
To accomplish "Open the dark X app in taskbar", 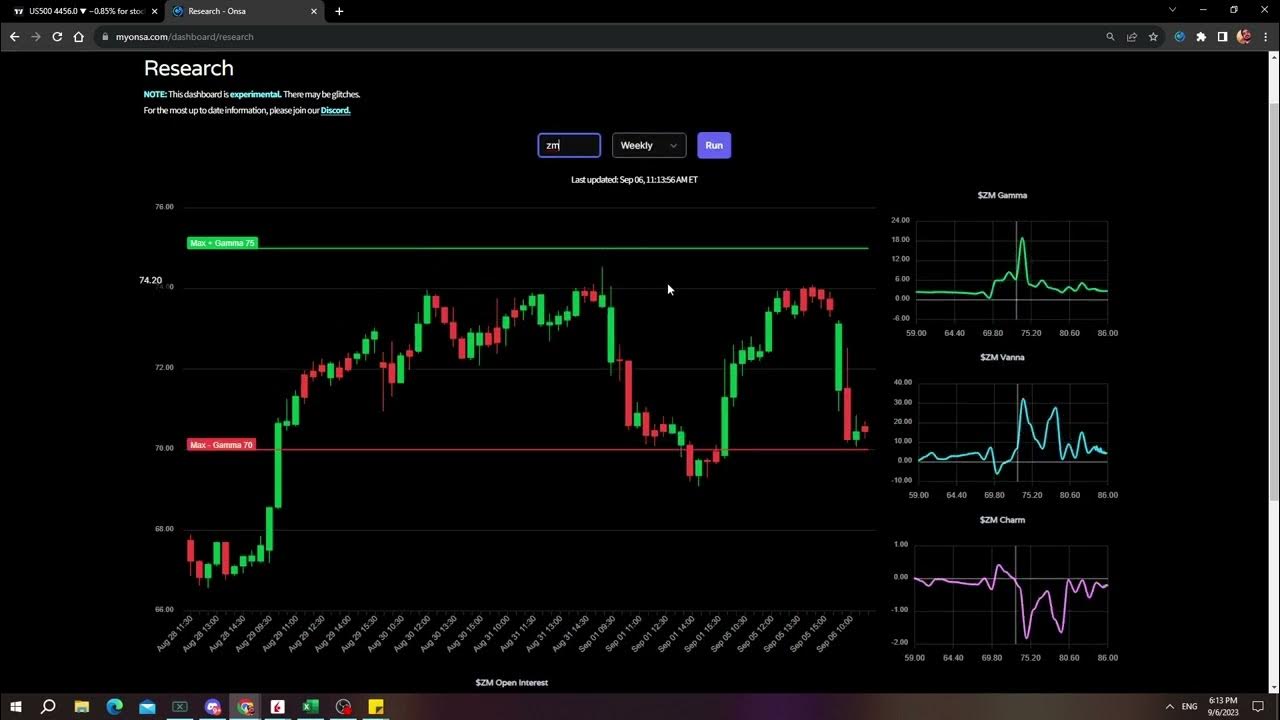I will 180,706.
